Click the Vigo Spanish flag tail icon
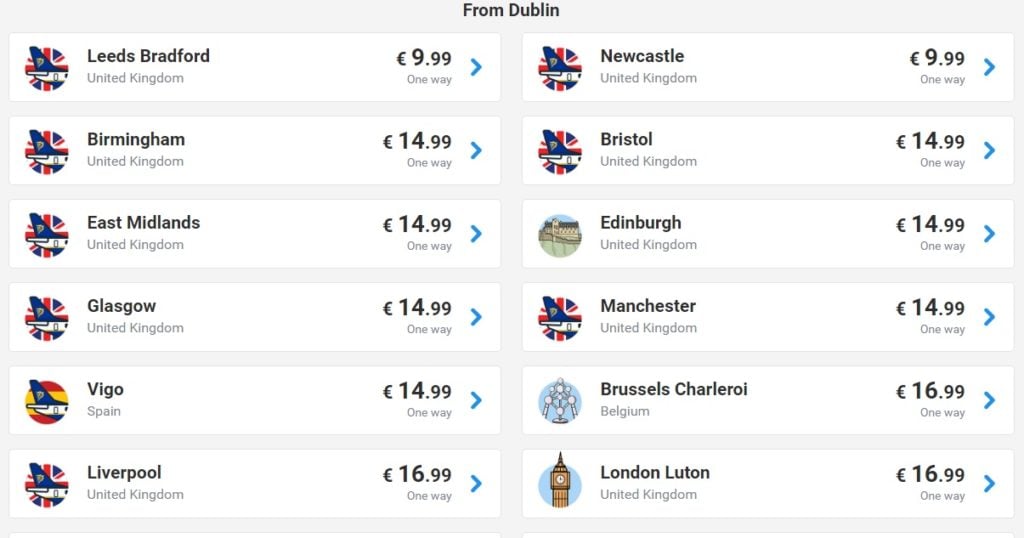Screen dimensions: 1024x538 [46, 402]
